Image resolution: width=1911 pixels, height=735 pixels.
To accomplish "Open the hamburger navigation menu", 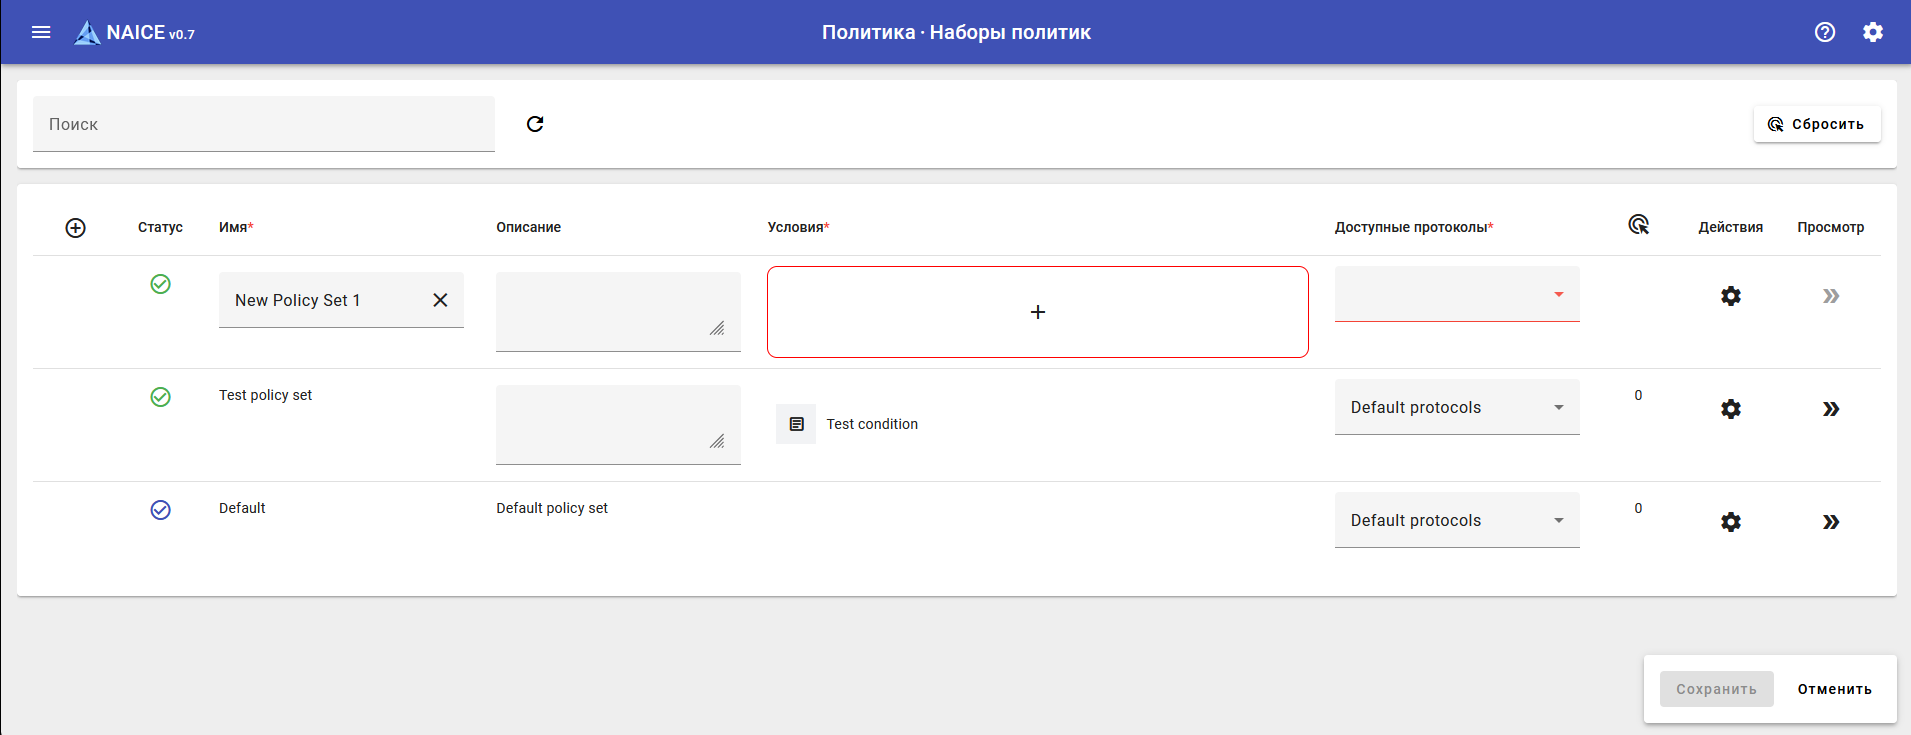I will 41,32.
